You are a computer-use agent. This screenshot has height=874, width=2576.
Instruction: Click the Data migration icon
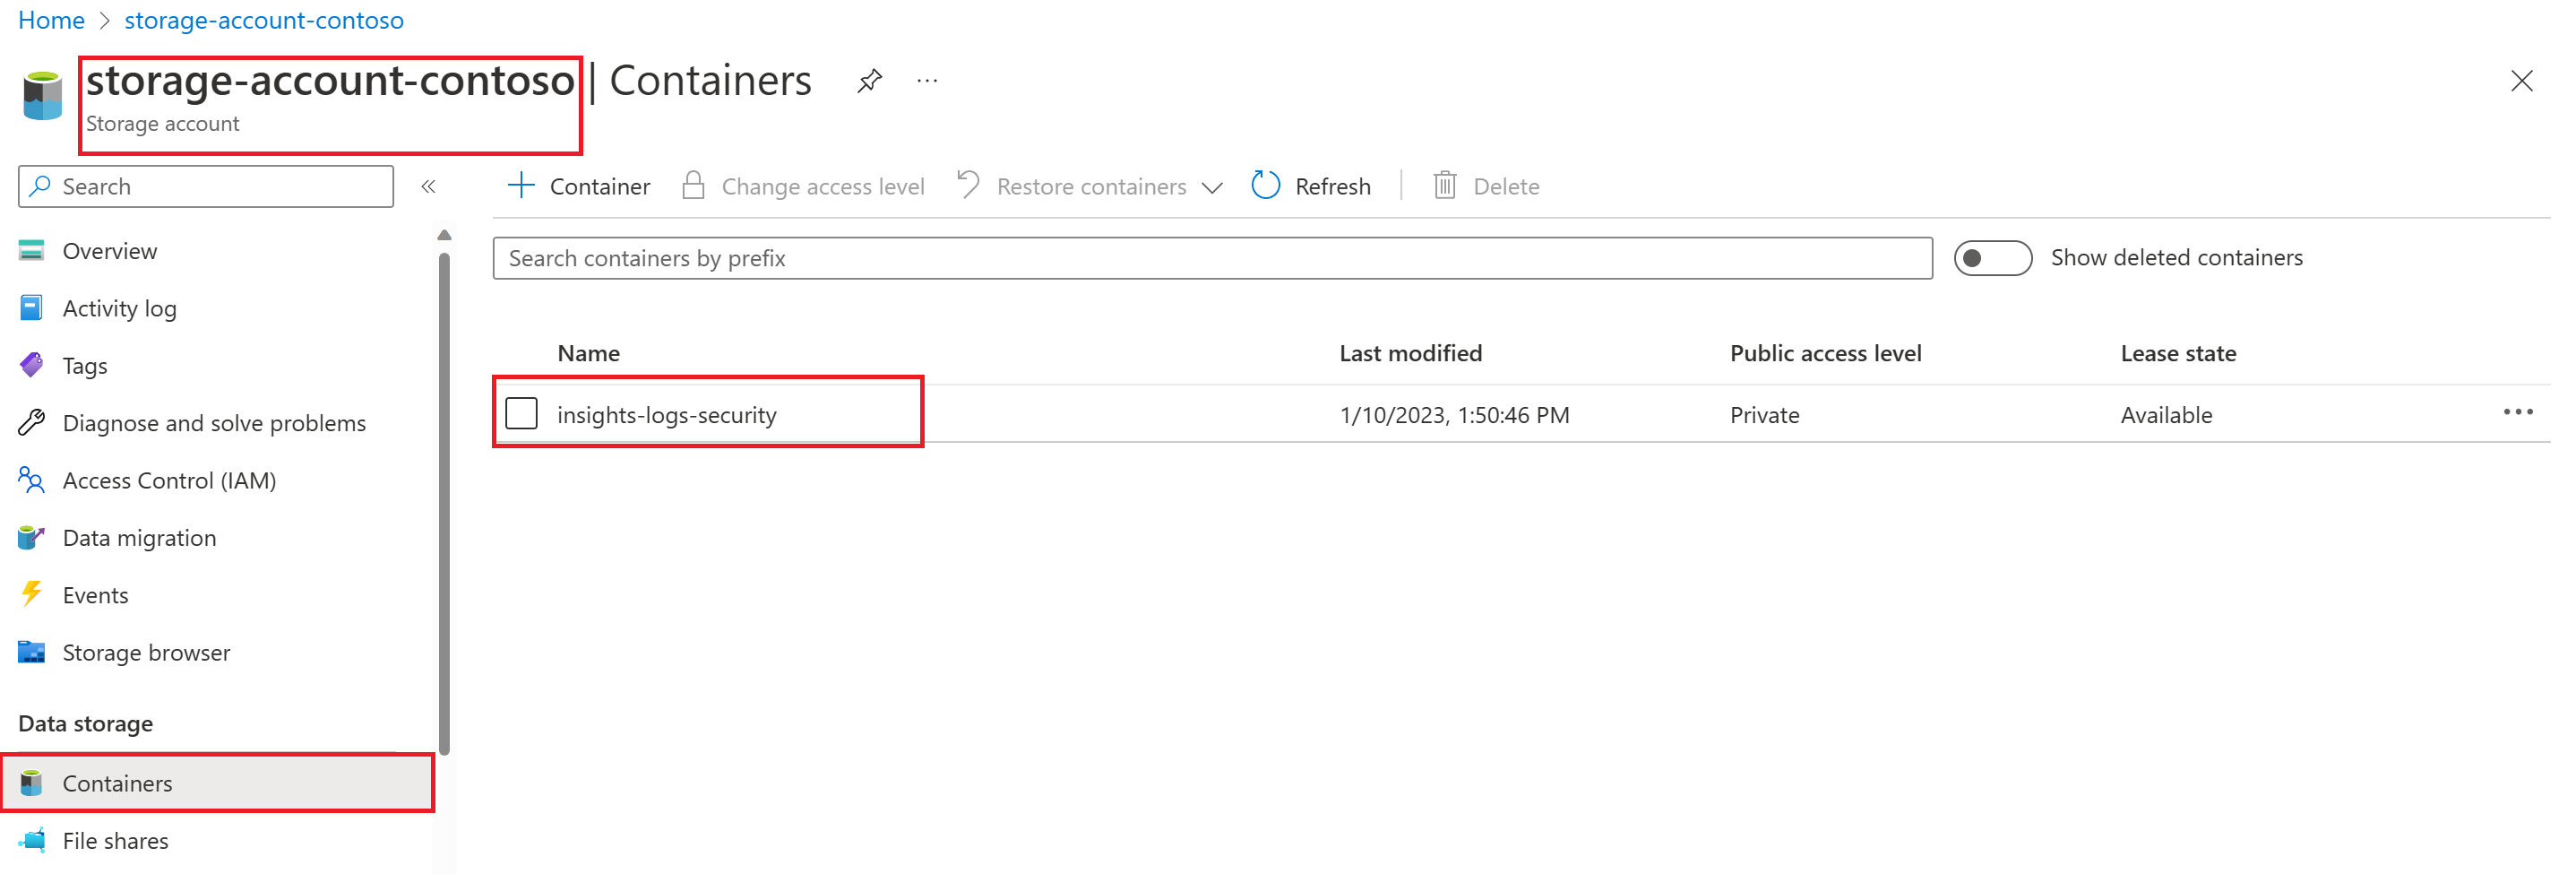coord(31,538)
